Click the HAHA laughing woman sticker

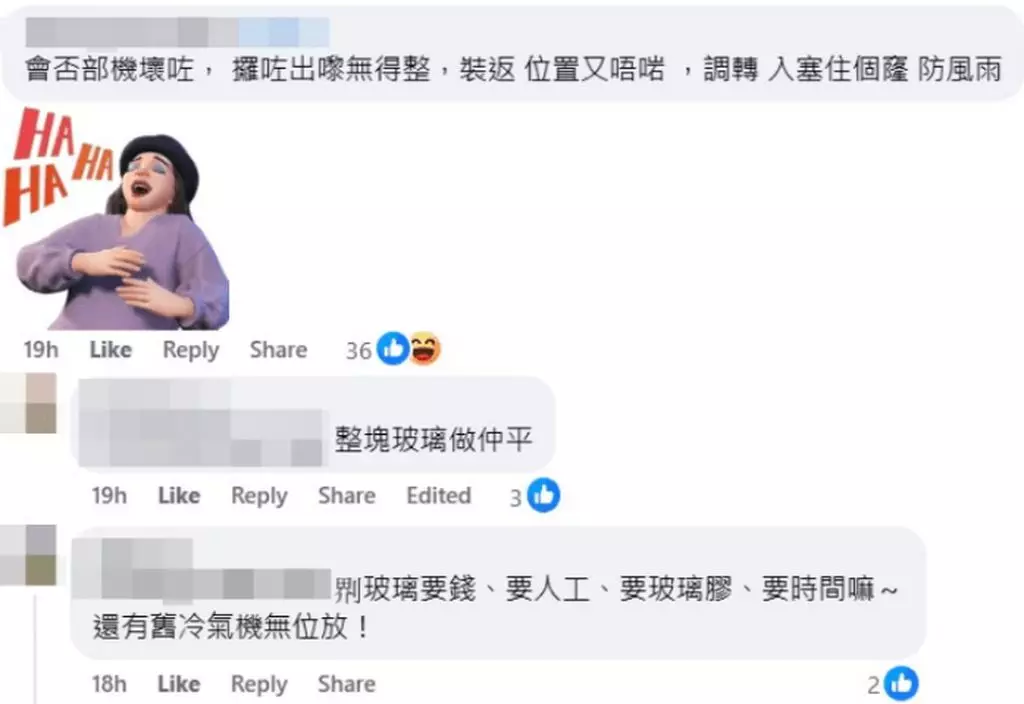coord(117,219)
